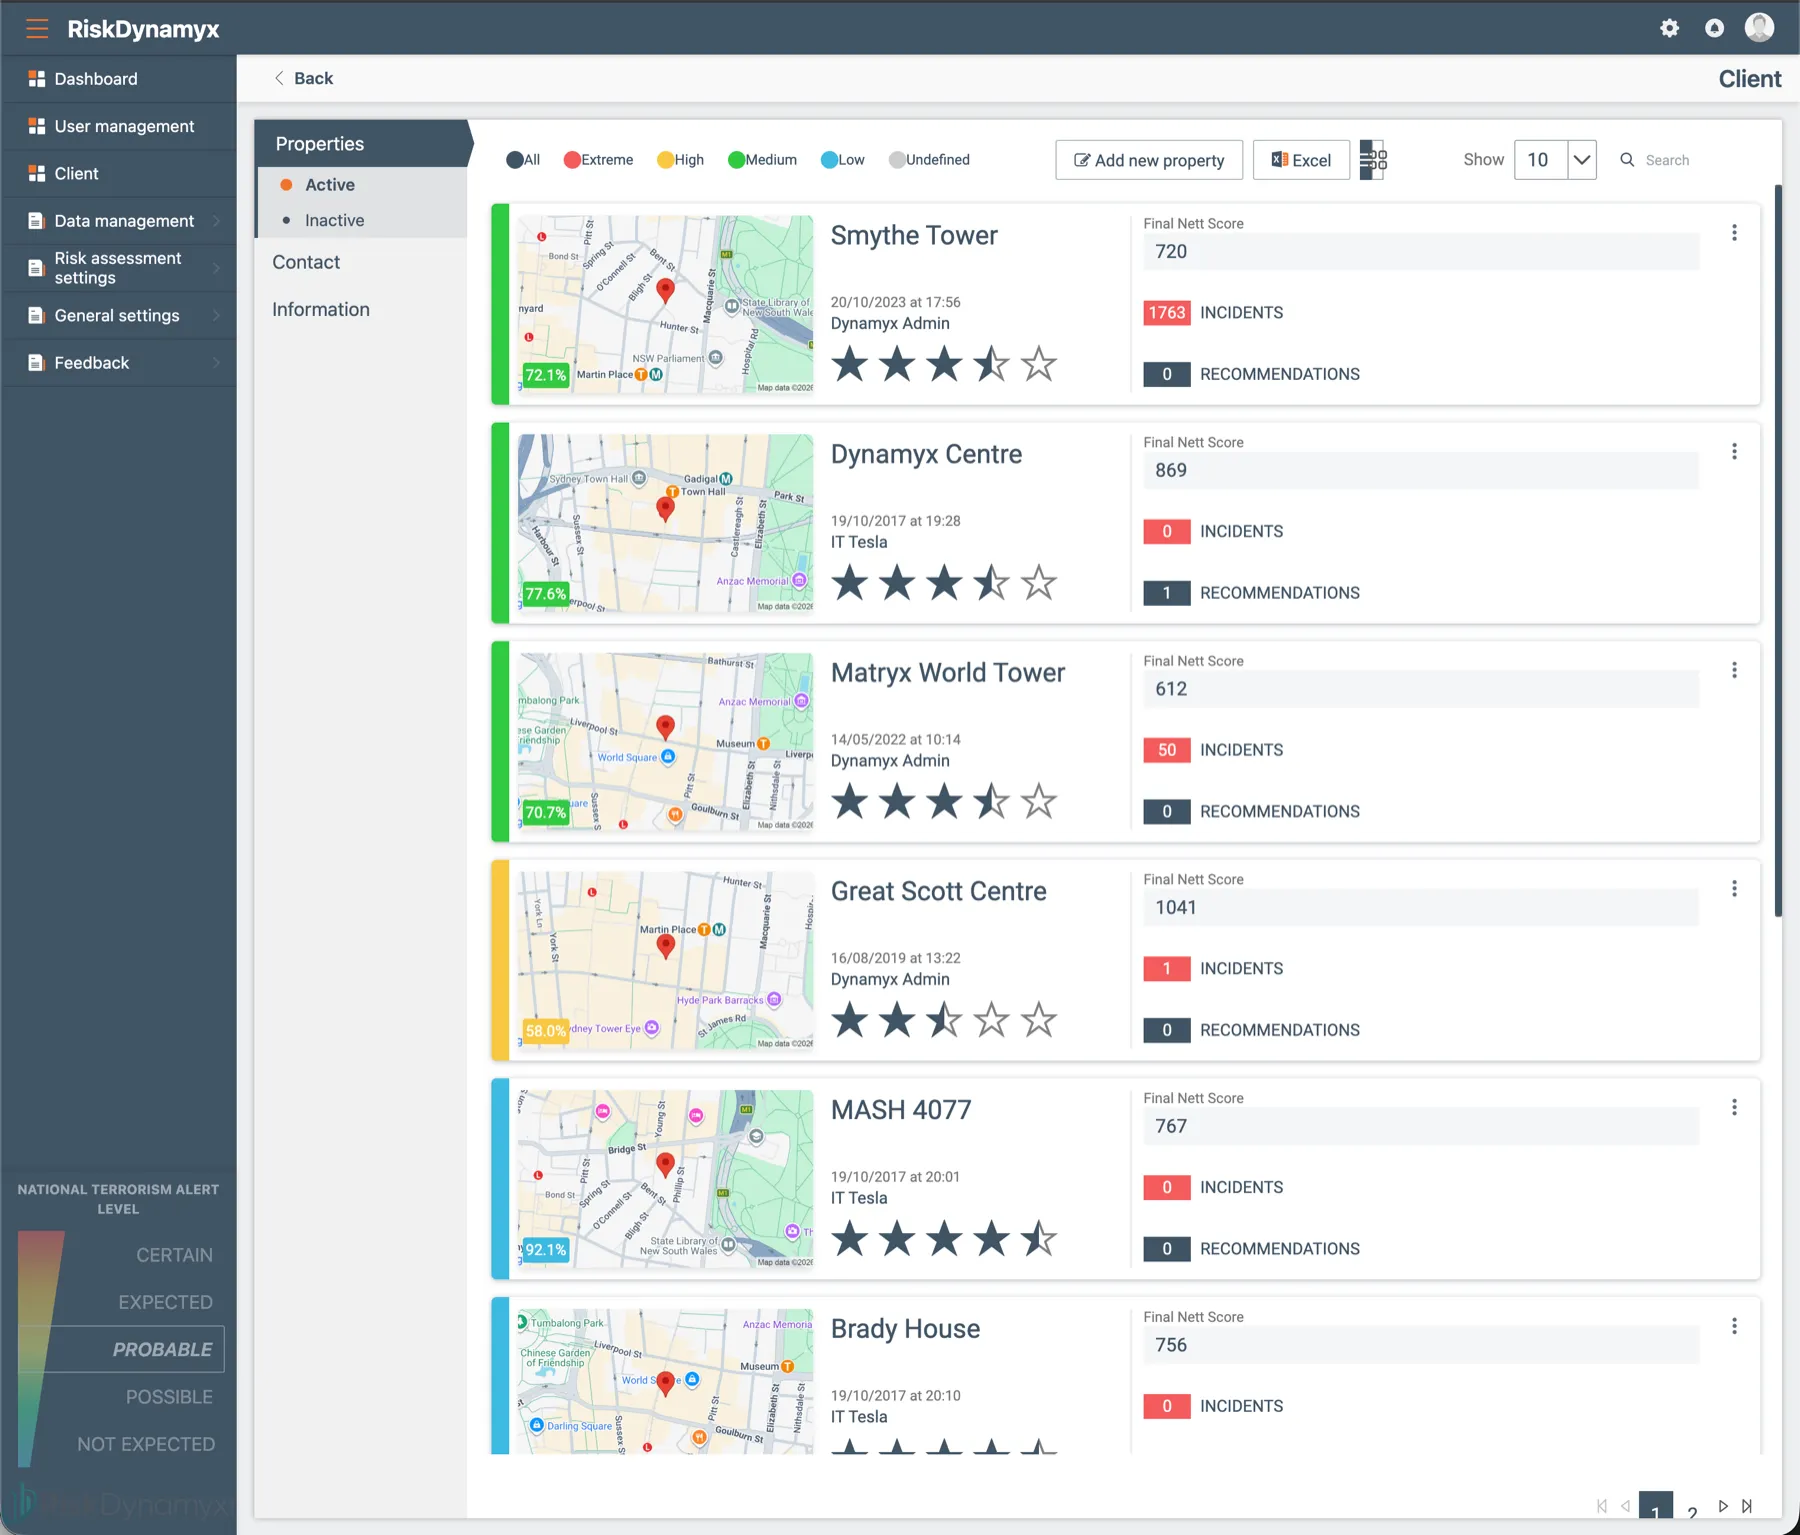Select the Properties tab
This screenshot has height=1535, width=1800.
pyautogui.click(x=361, y=144)
